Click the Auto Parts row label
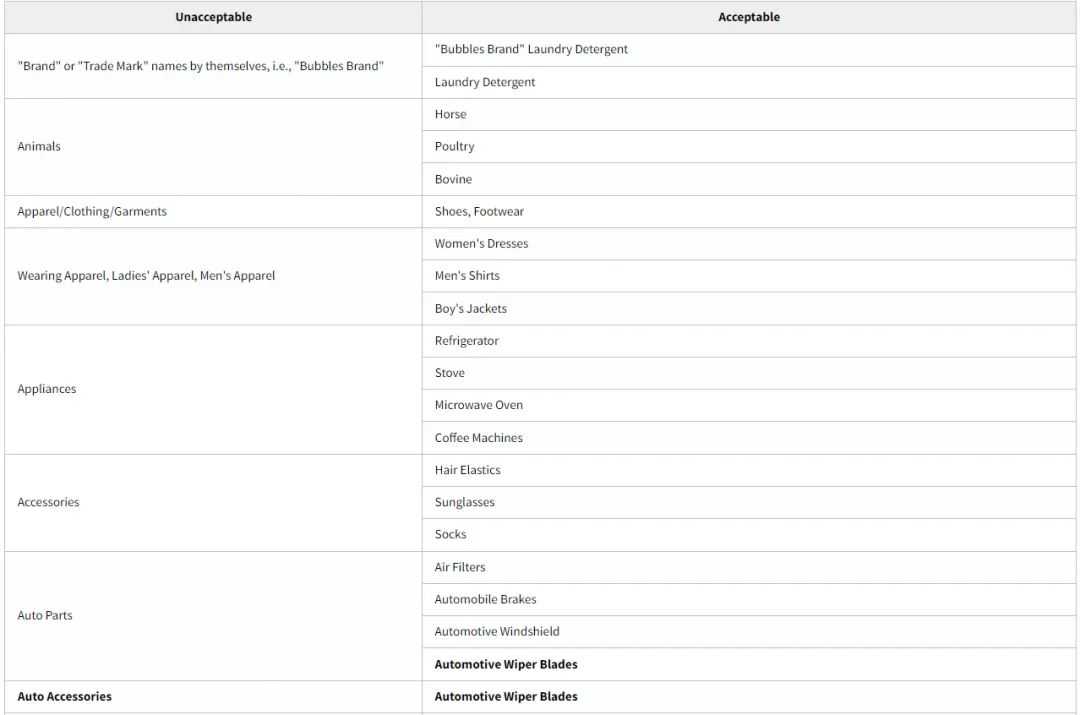 click(x=213, y=616)
